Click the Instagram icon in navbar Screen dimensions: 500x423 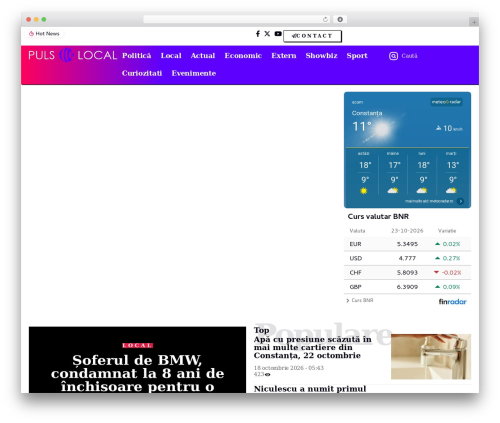coord(393,56)
